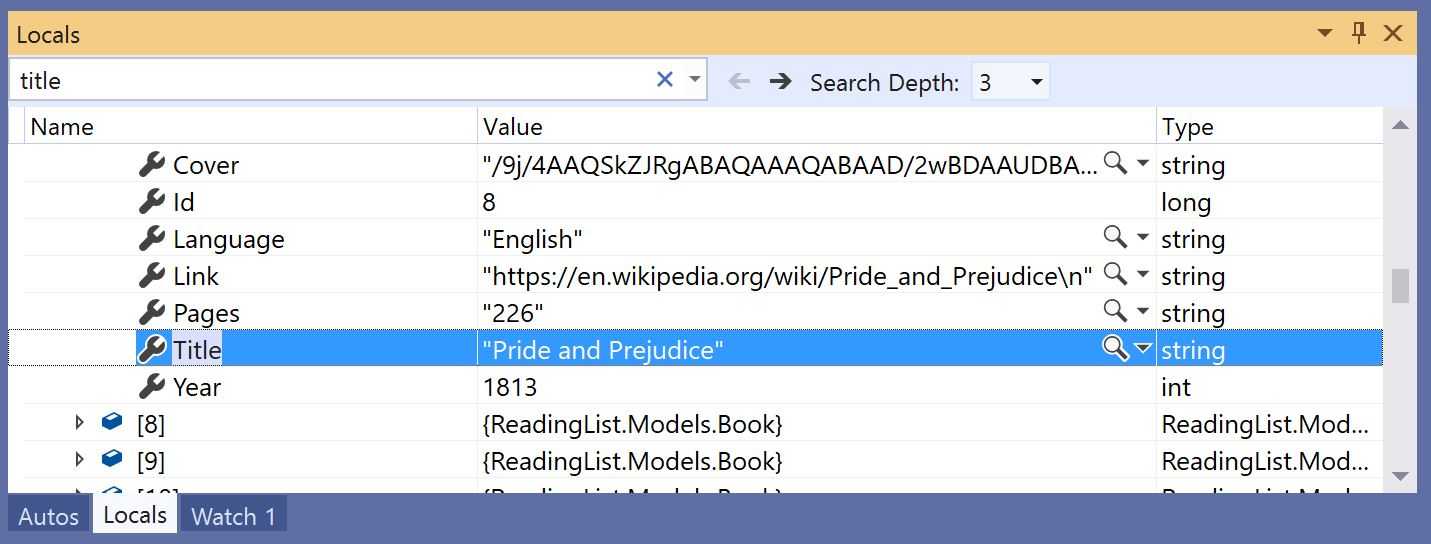
Task: Select the Year property name
Action: pyautogui.click(x=197, y=387)
